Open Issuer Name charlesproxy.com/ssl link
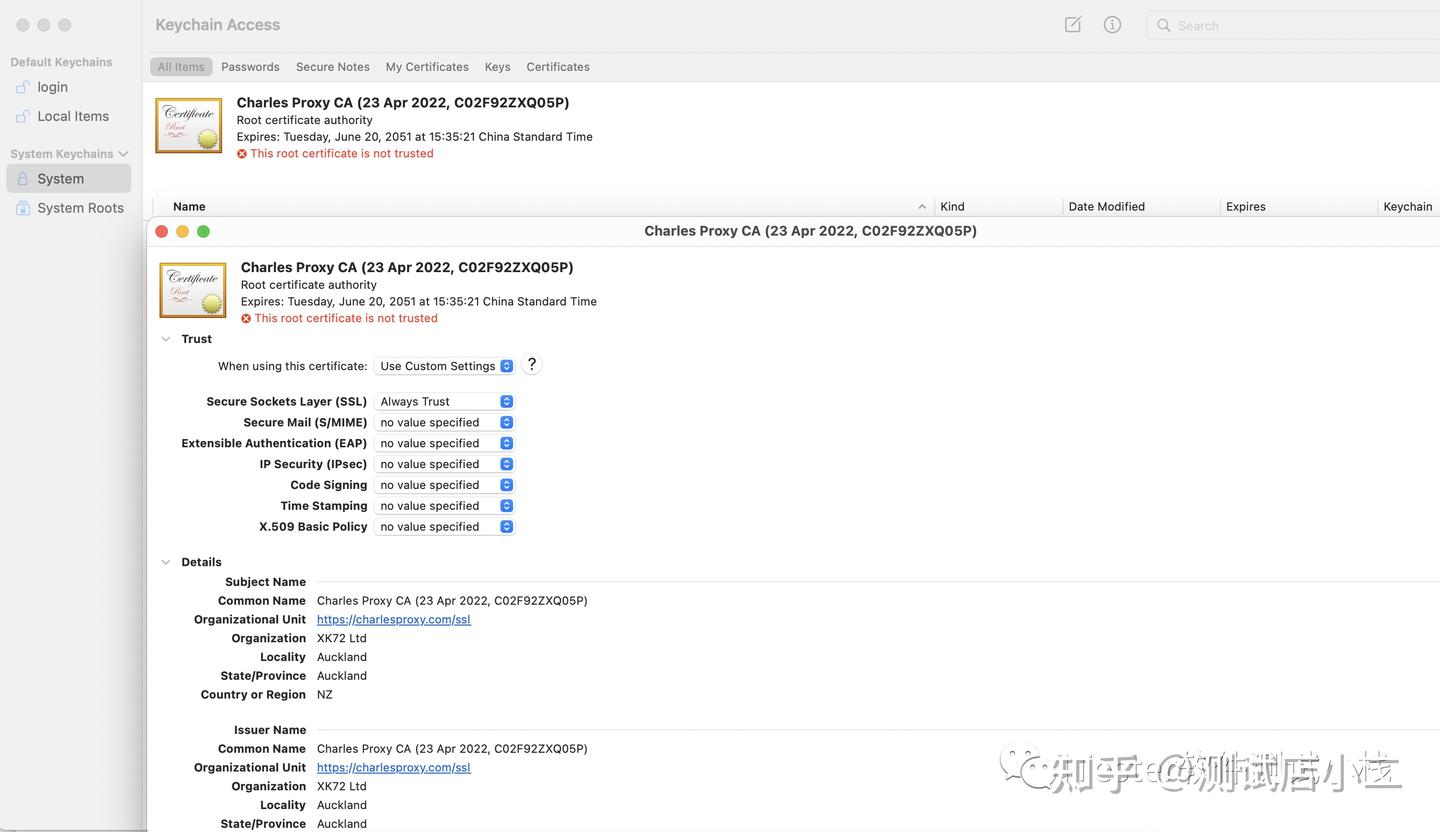 point(394,768)
